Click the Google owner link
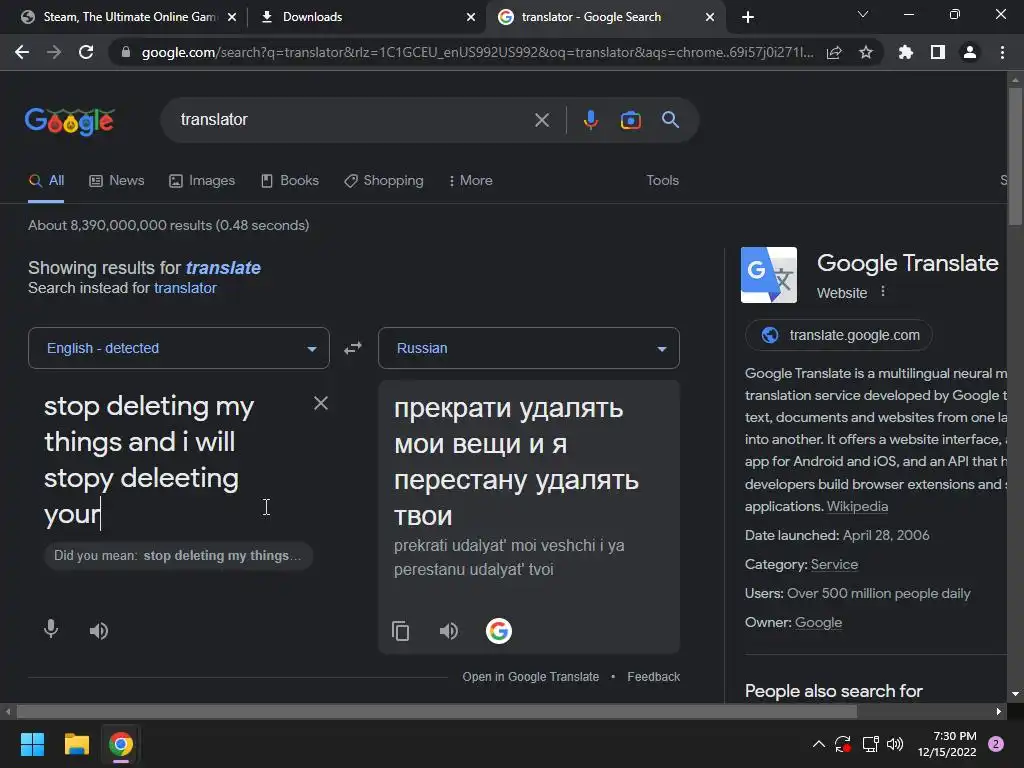 (818, 622)
